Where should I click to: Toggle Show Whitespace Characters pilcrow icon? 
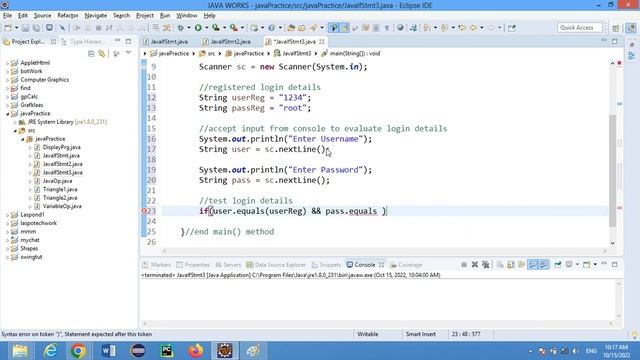(387, 28)
